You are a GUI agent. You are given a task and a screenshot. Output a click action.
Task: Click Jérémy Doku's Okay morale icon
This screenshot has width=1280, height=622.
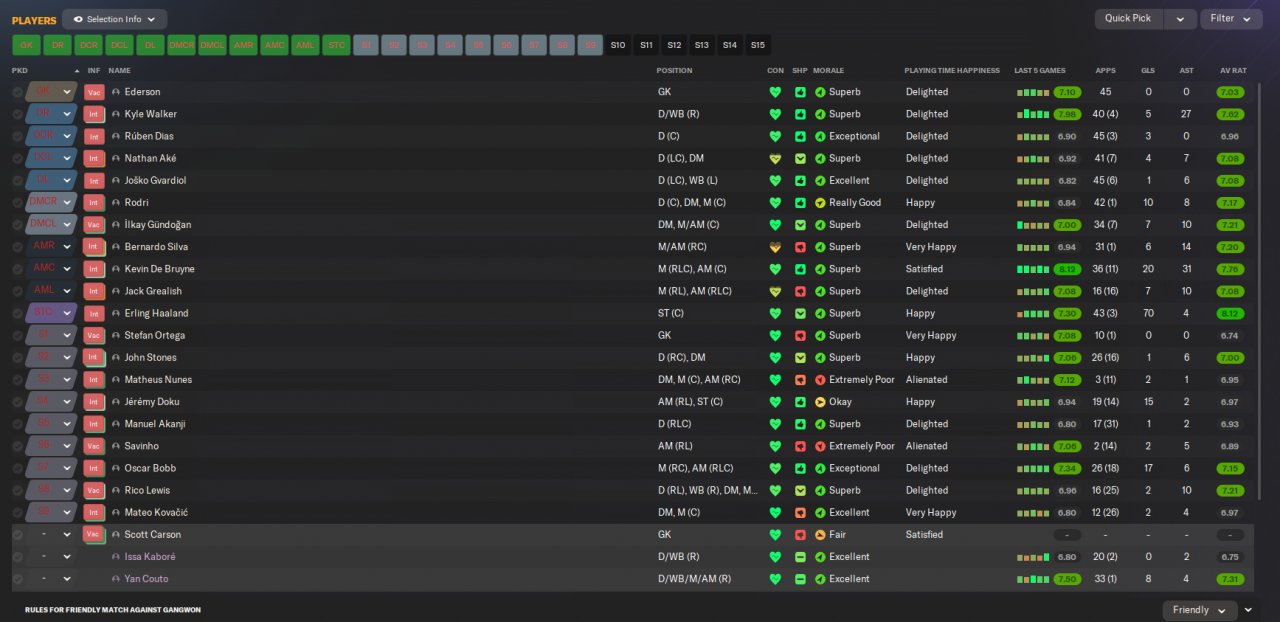coord(820,402)
